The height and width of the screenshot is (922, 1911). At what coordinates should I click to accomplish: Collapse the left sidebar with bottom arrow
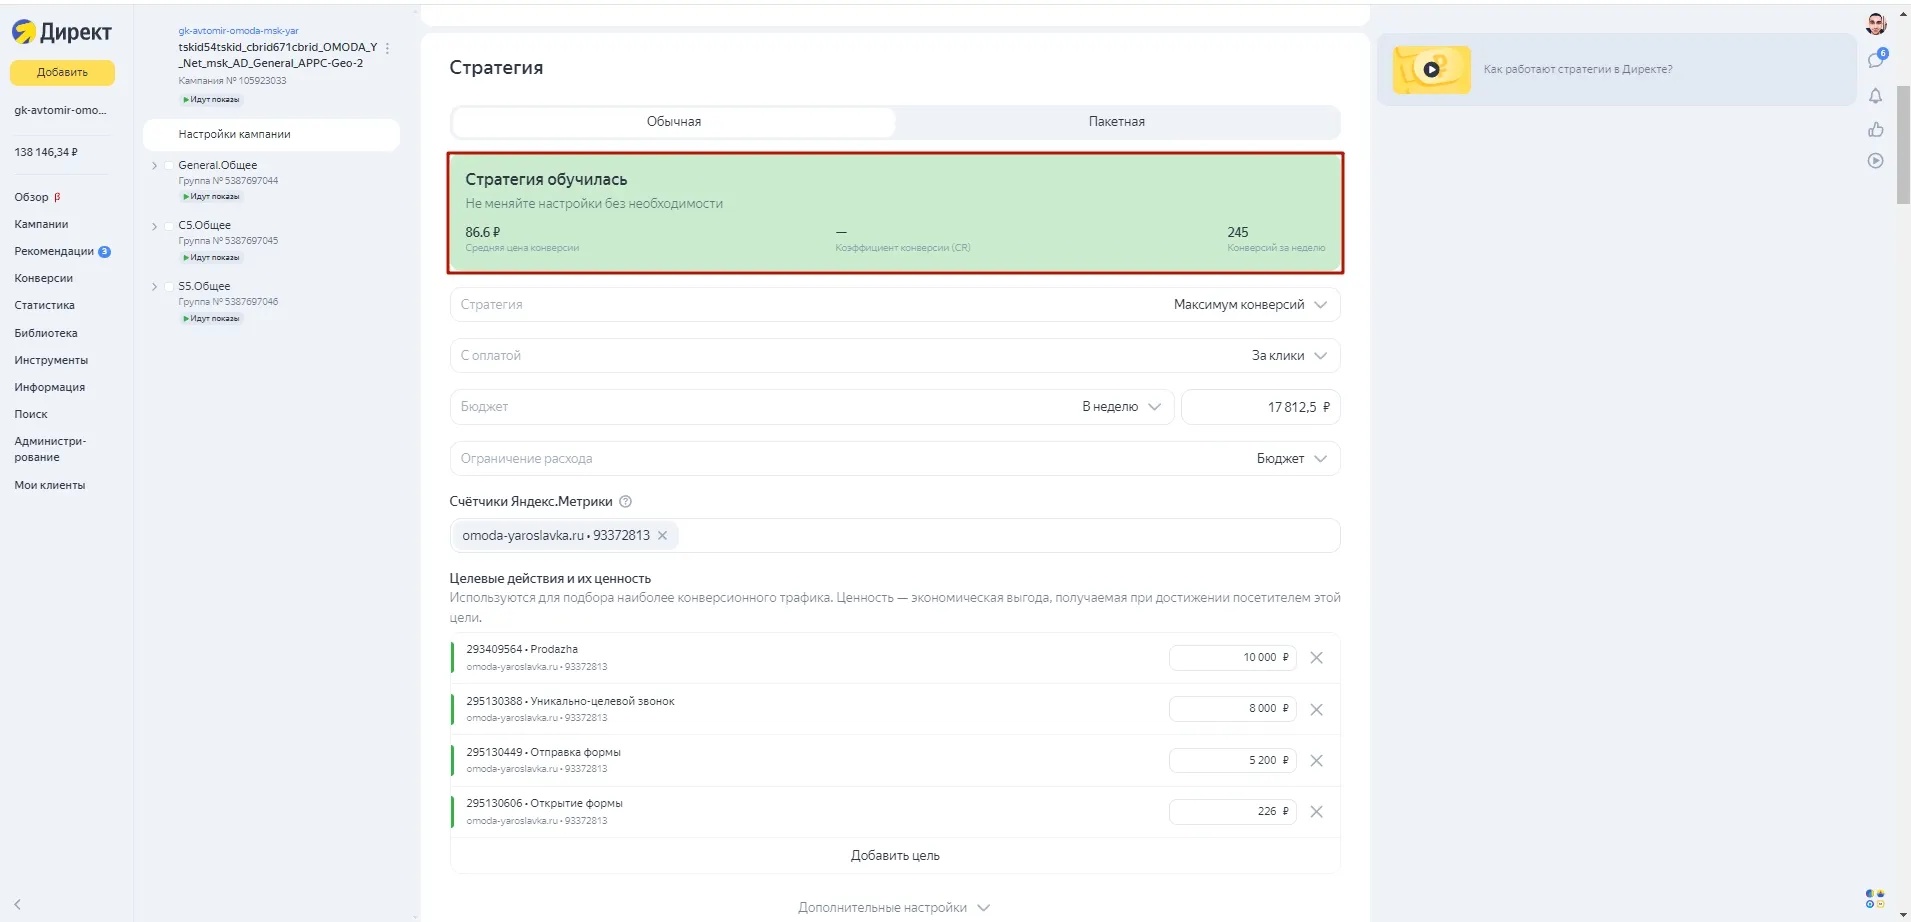pos(17,904)
